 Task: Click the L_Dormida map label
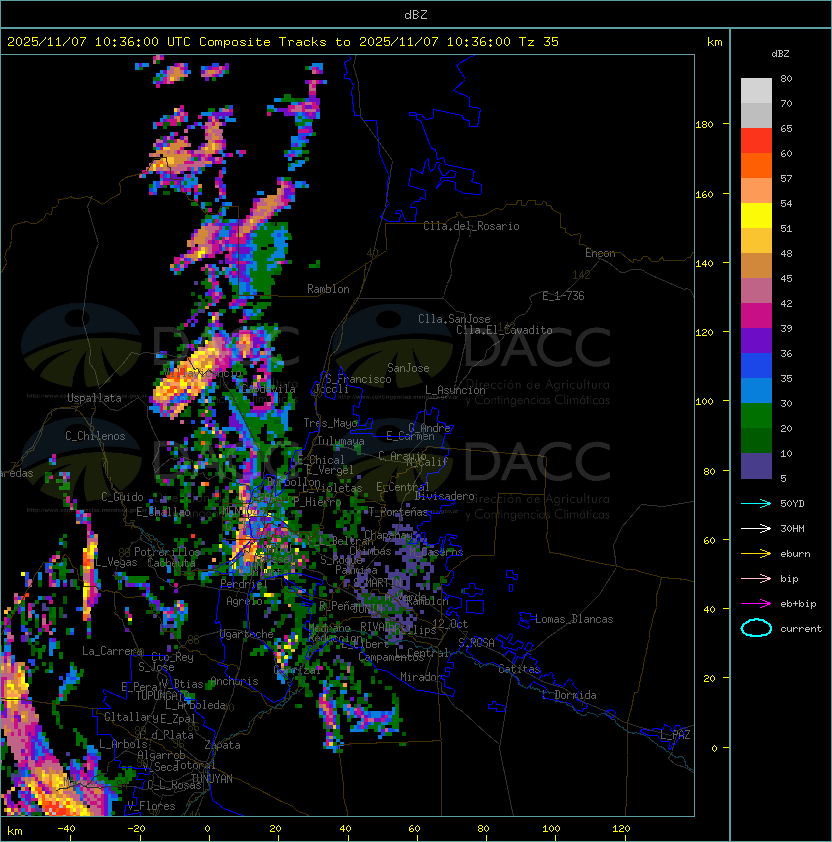click(569, 695)
